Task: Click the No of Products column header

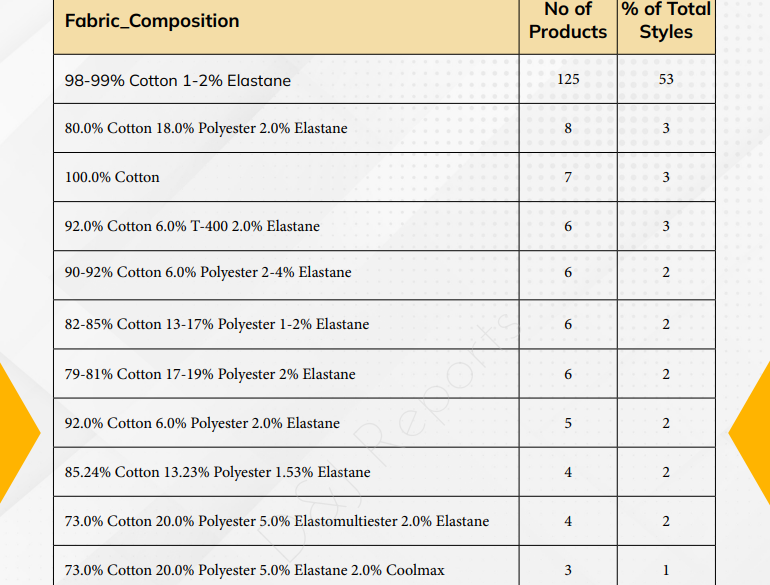Action: coord(568,20)
